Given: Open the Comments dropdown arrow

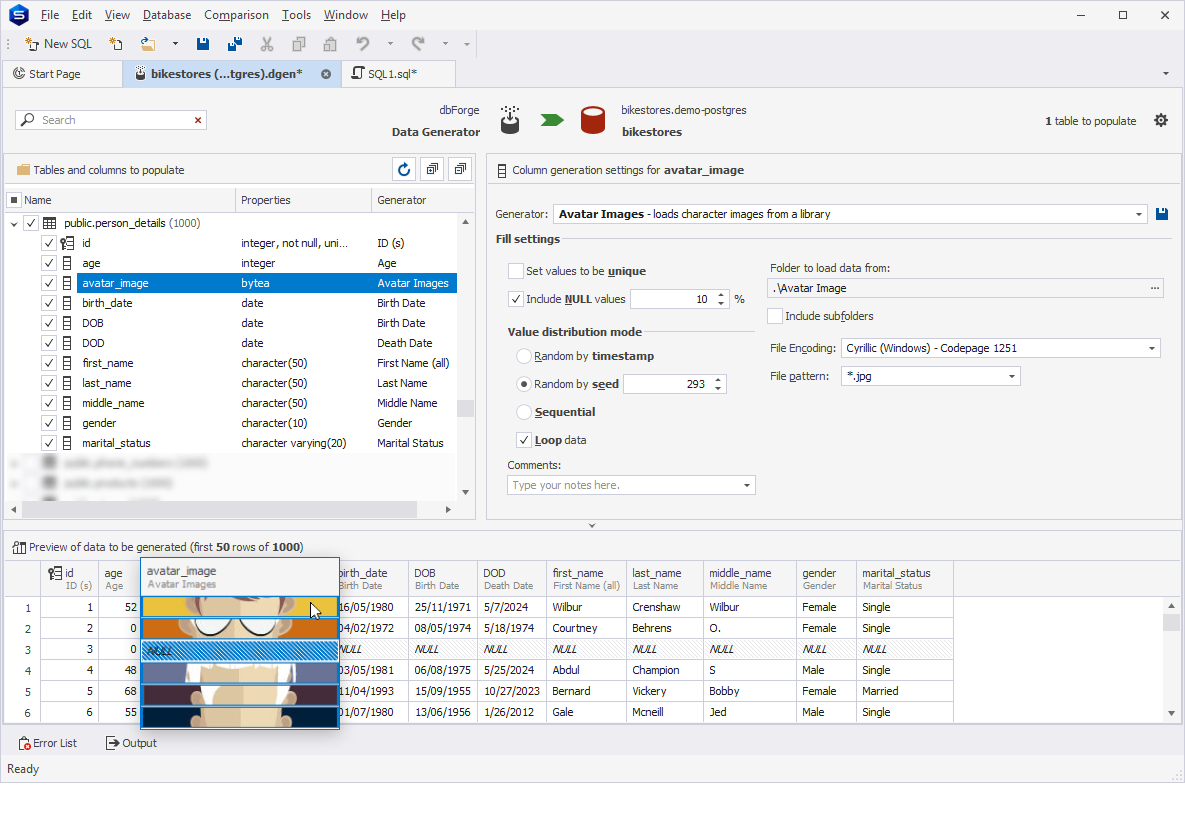Looking at the screenshot, I should click(x=747, y=485).
